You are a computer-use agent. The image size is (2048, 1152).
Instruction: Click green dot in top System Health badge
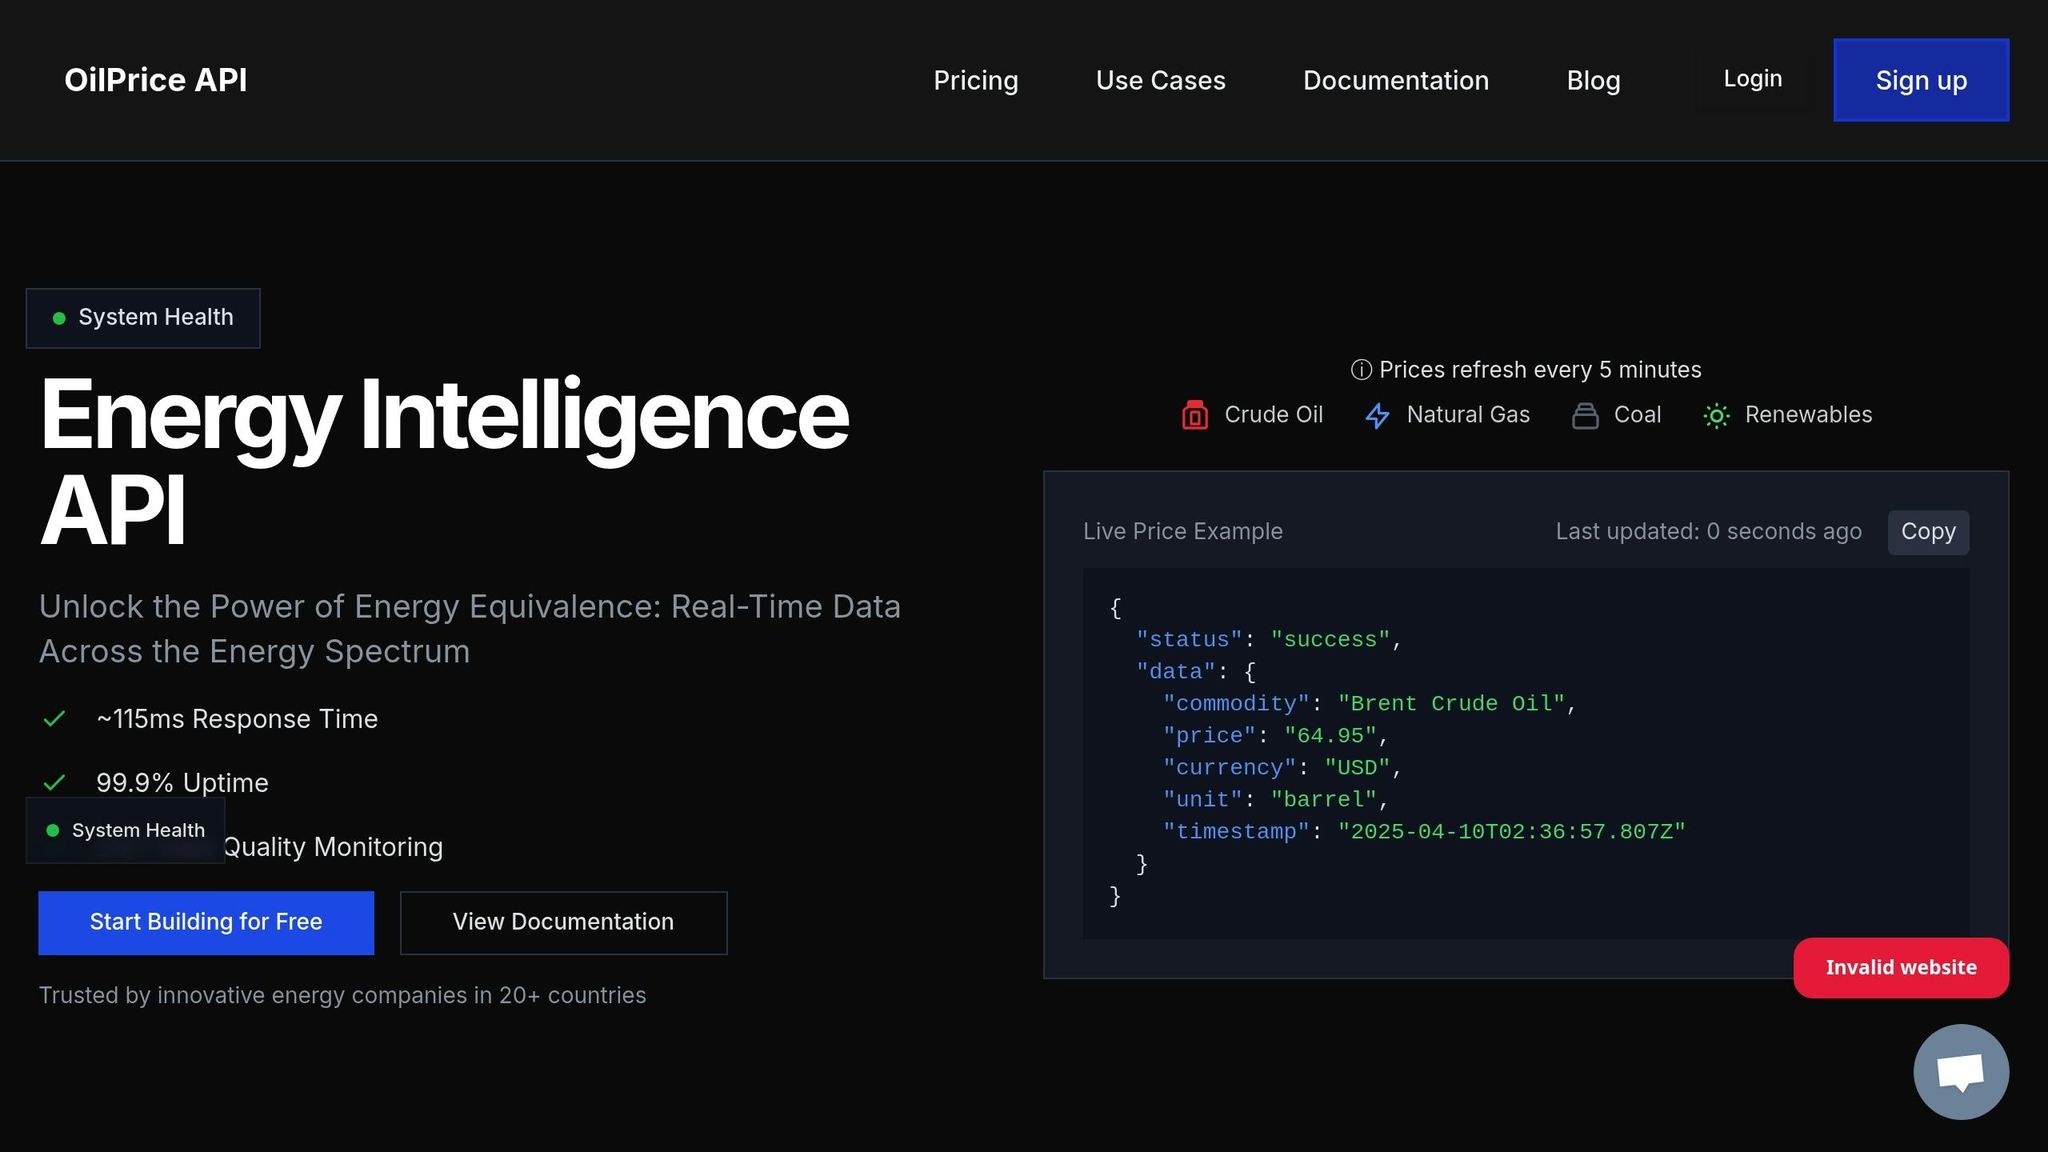59,318
